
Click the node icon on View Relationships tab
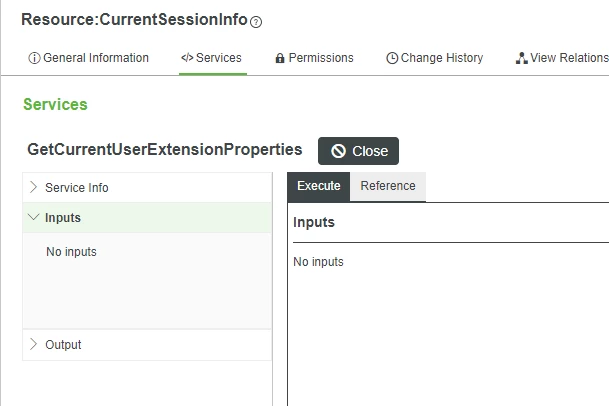tap(521, 58)
